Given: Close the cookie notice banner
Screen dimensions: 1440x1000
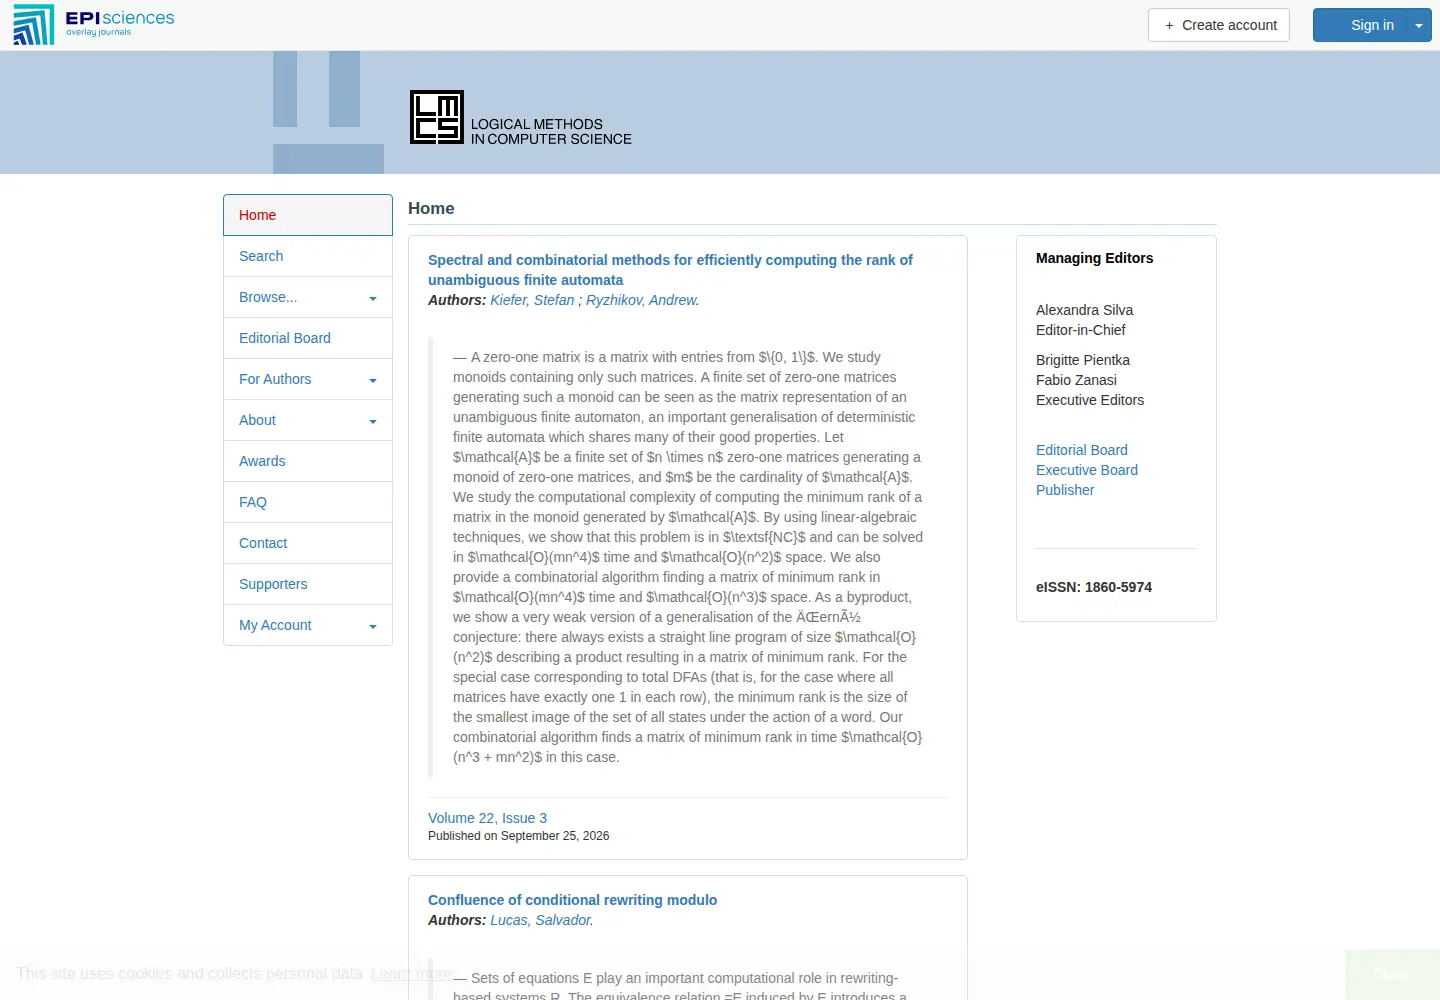Looking at the screenshot, I should [1392, 975].
